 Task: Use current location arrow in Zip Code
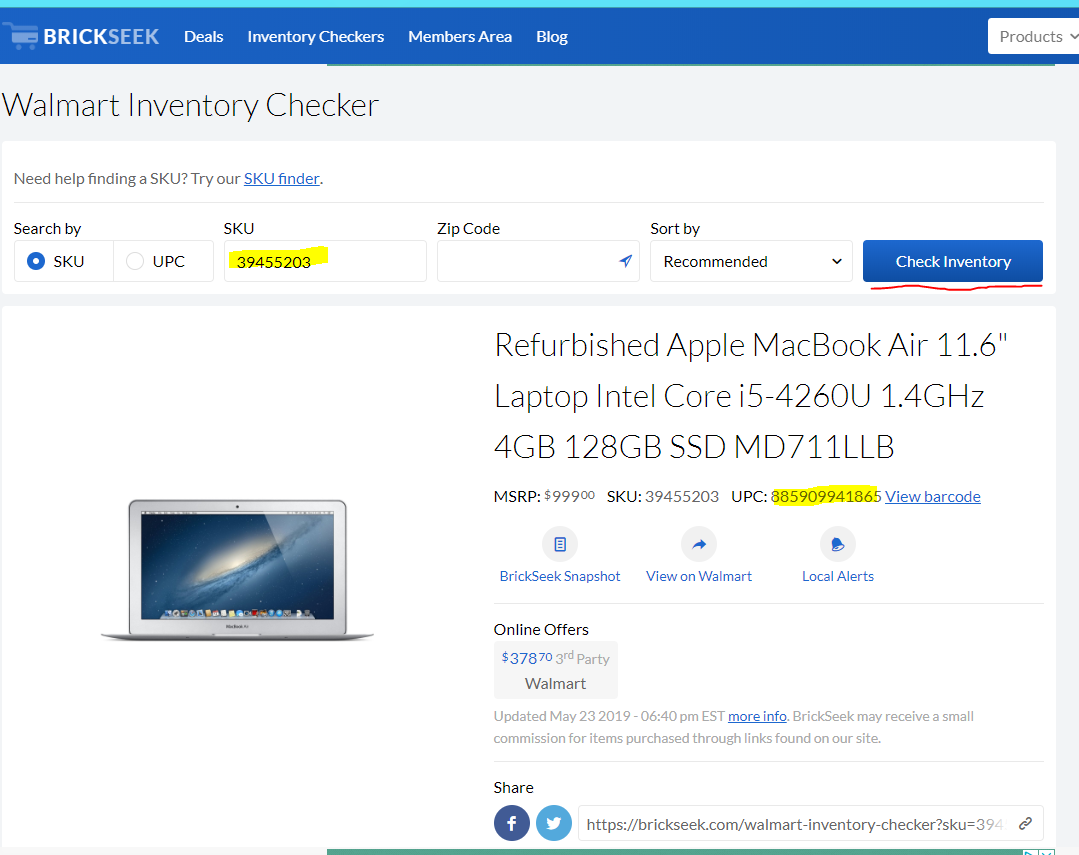625,261
